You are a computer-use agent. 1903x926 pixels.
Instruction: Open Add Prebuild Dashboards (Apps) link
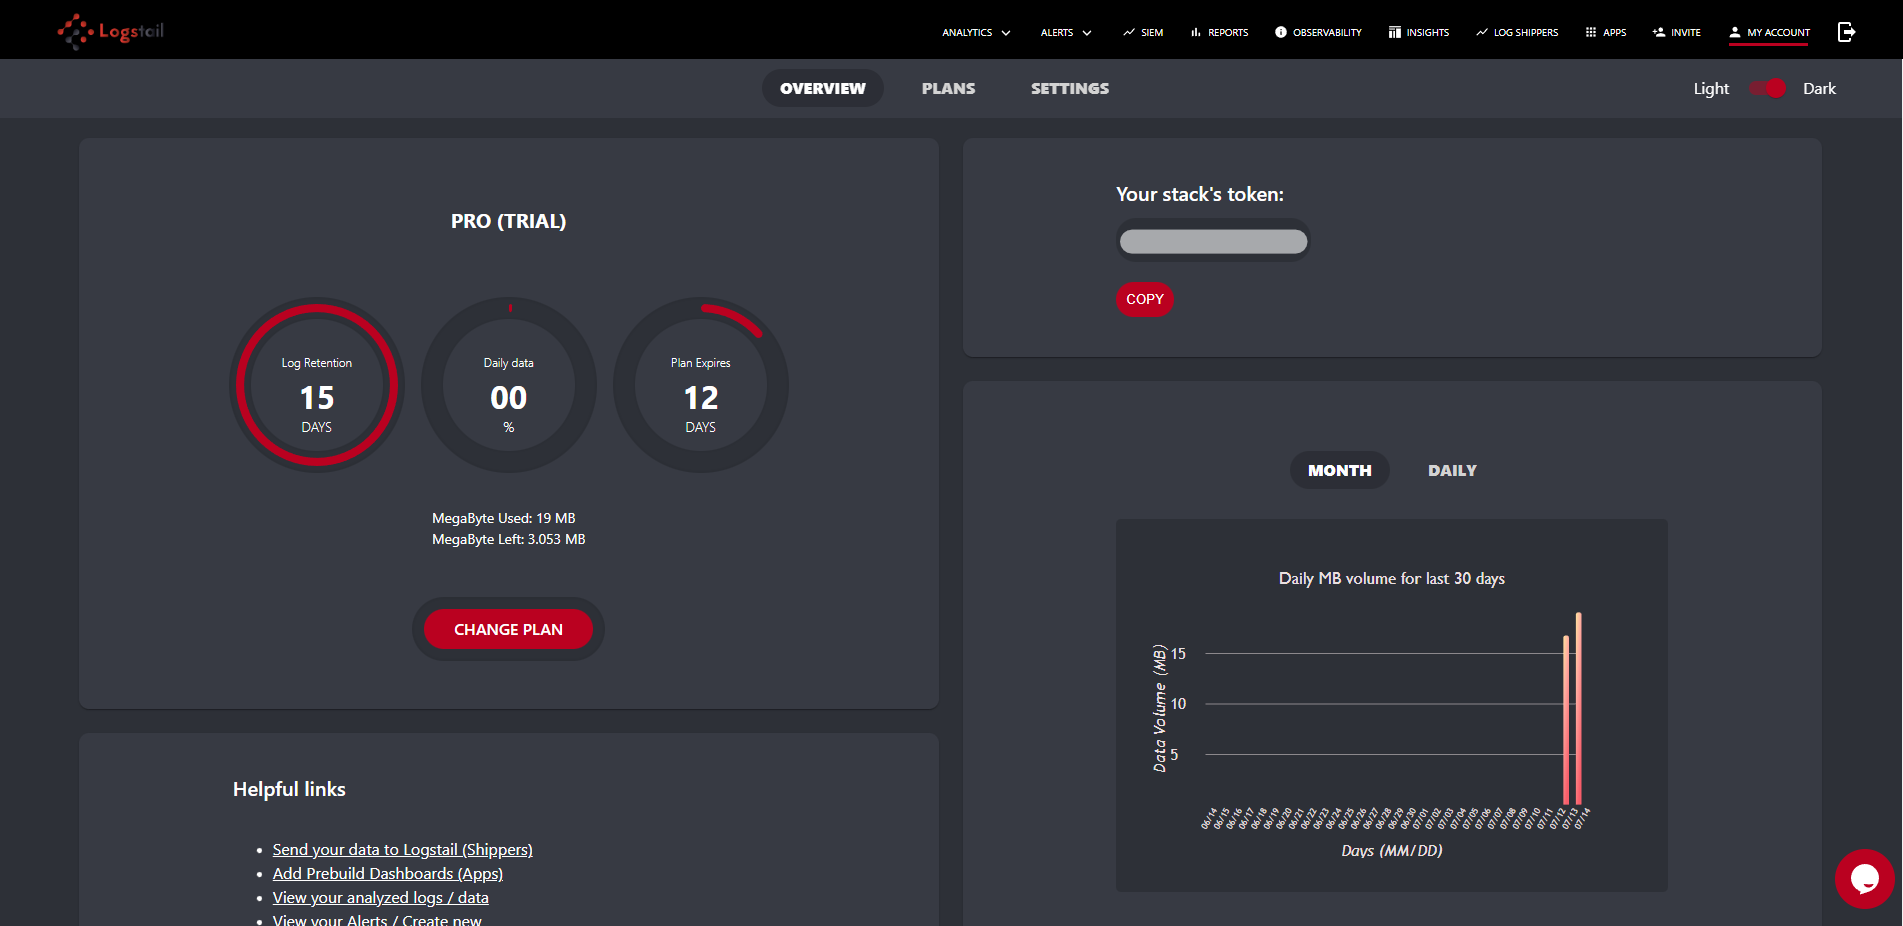point(388,873)
